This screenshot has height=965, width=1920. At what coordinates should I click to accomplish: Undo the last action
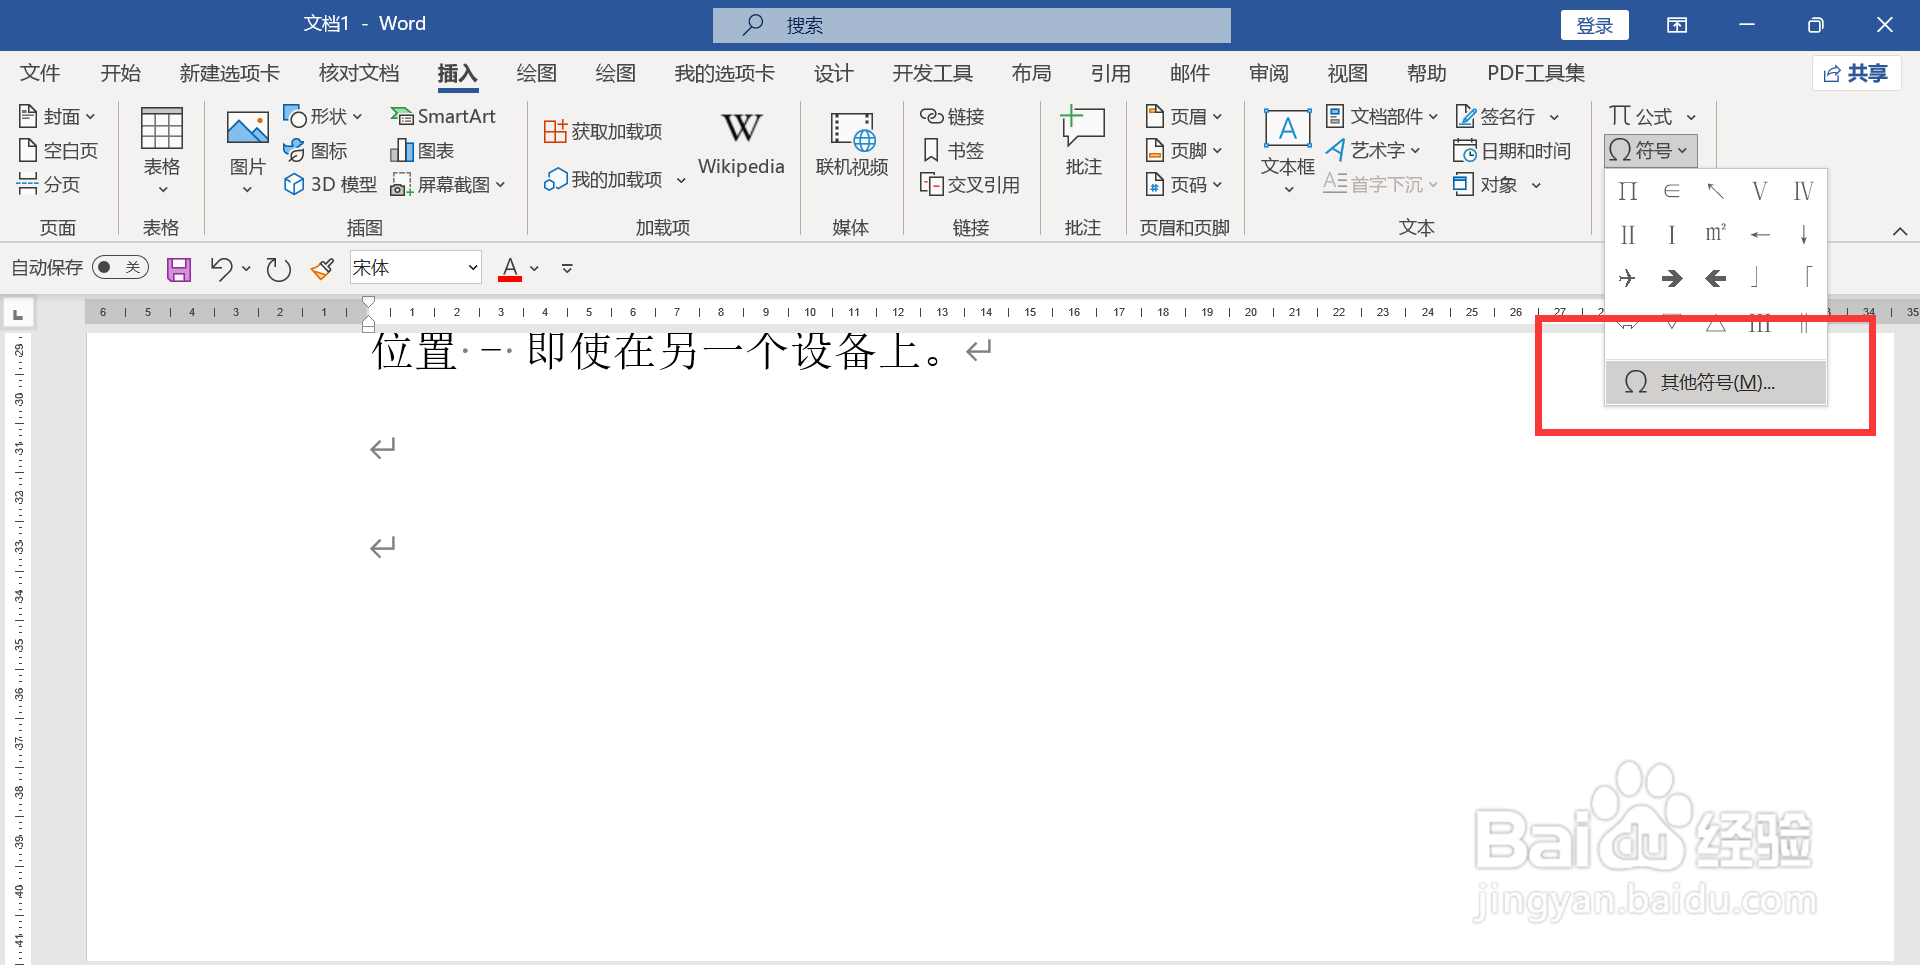(221, 268)
